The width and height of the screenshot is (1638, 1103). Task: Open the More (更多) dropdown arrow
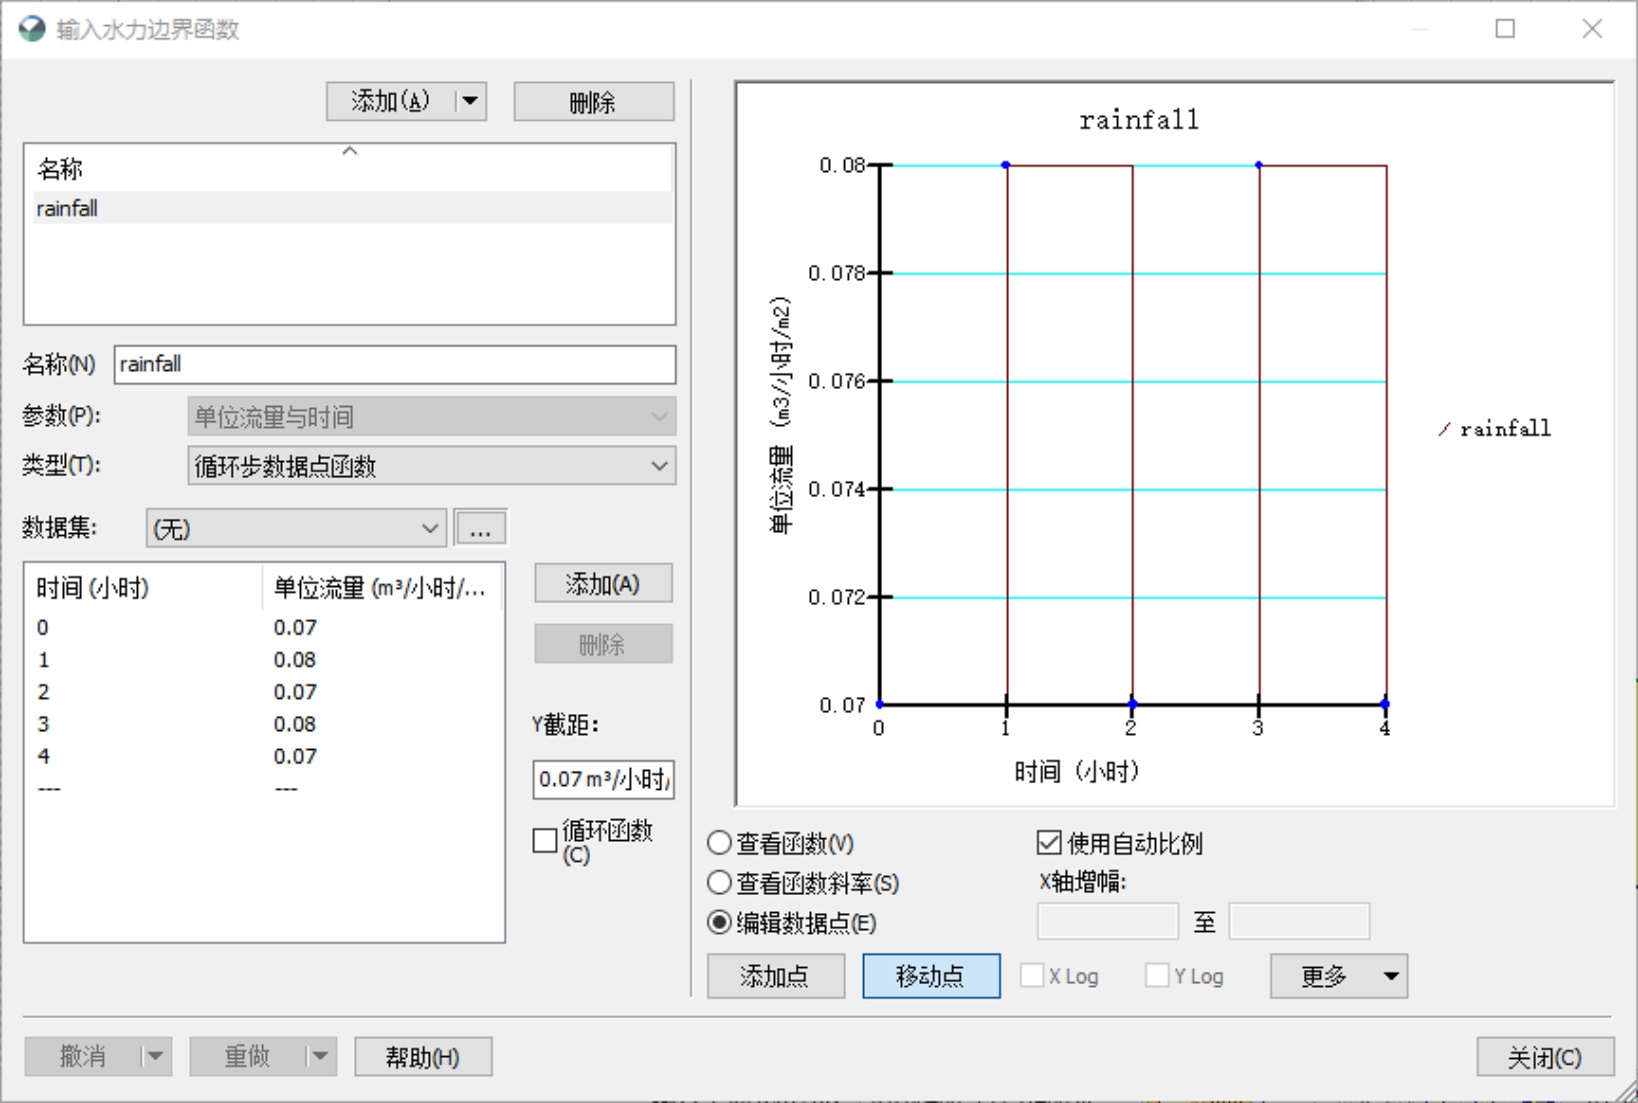pos(1390,976)
